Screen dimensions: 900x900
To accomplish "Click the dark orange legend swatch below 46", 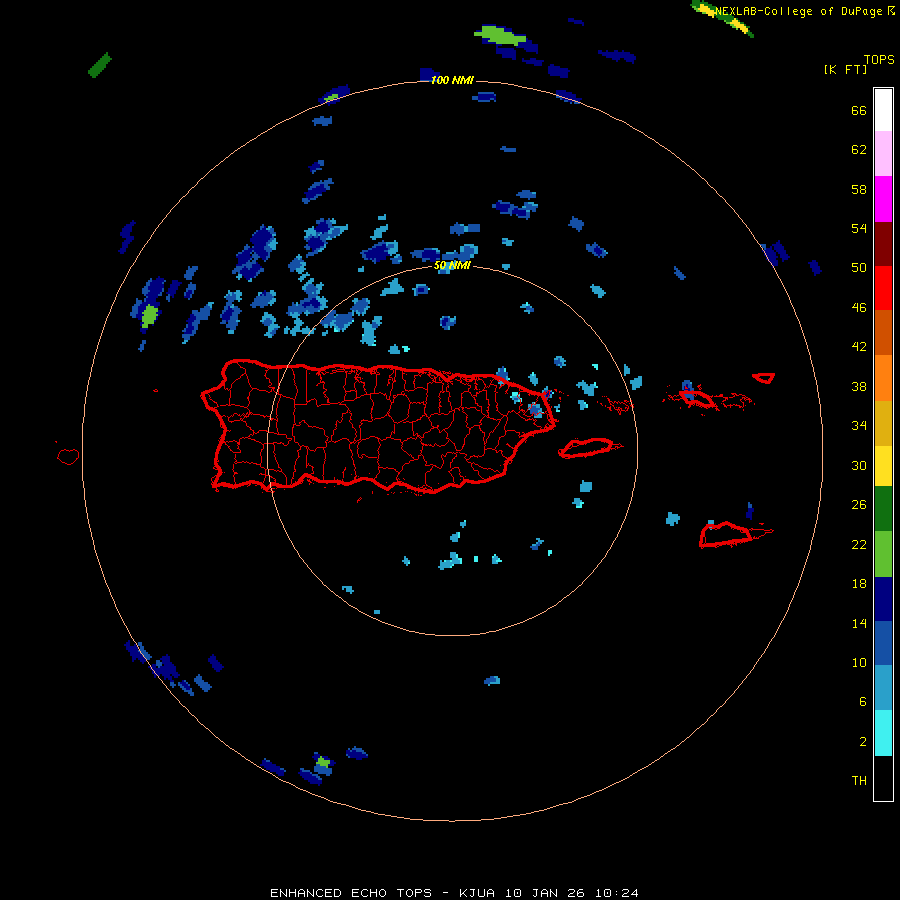I will [883, 332].
